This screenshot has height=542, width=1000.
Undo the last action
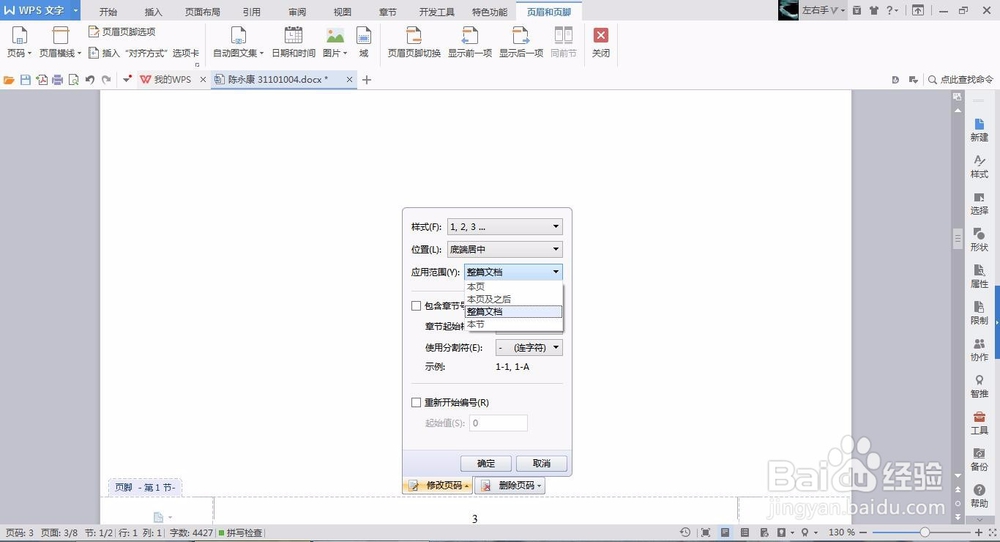tap(90, 80)
